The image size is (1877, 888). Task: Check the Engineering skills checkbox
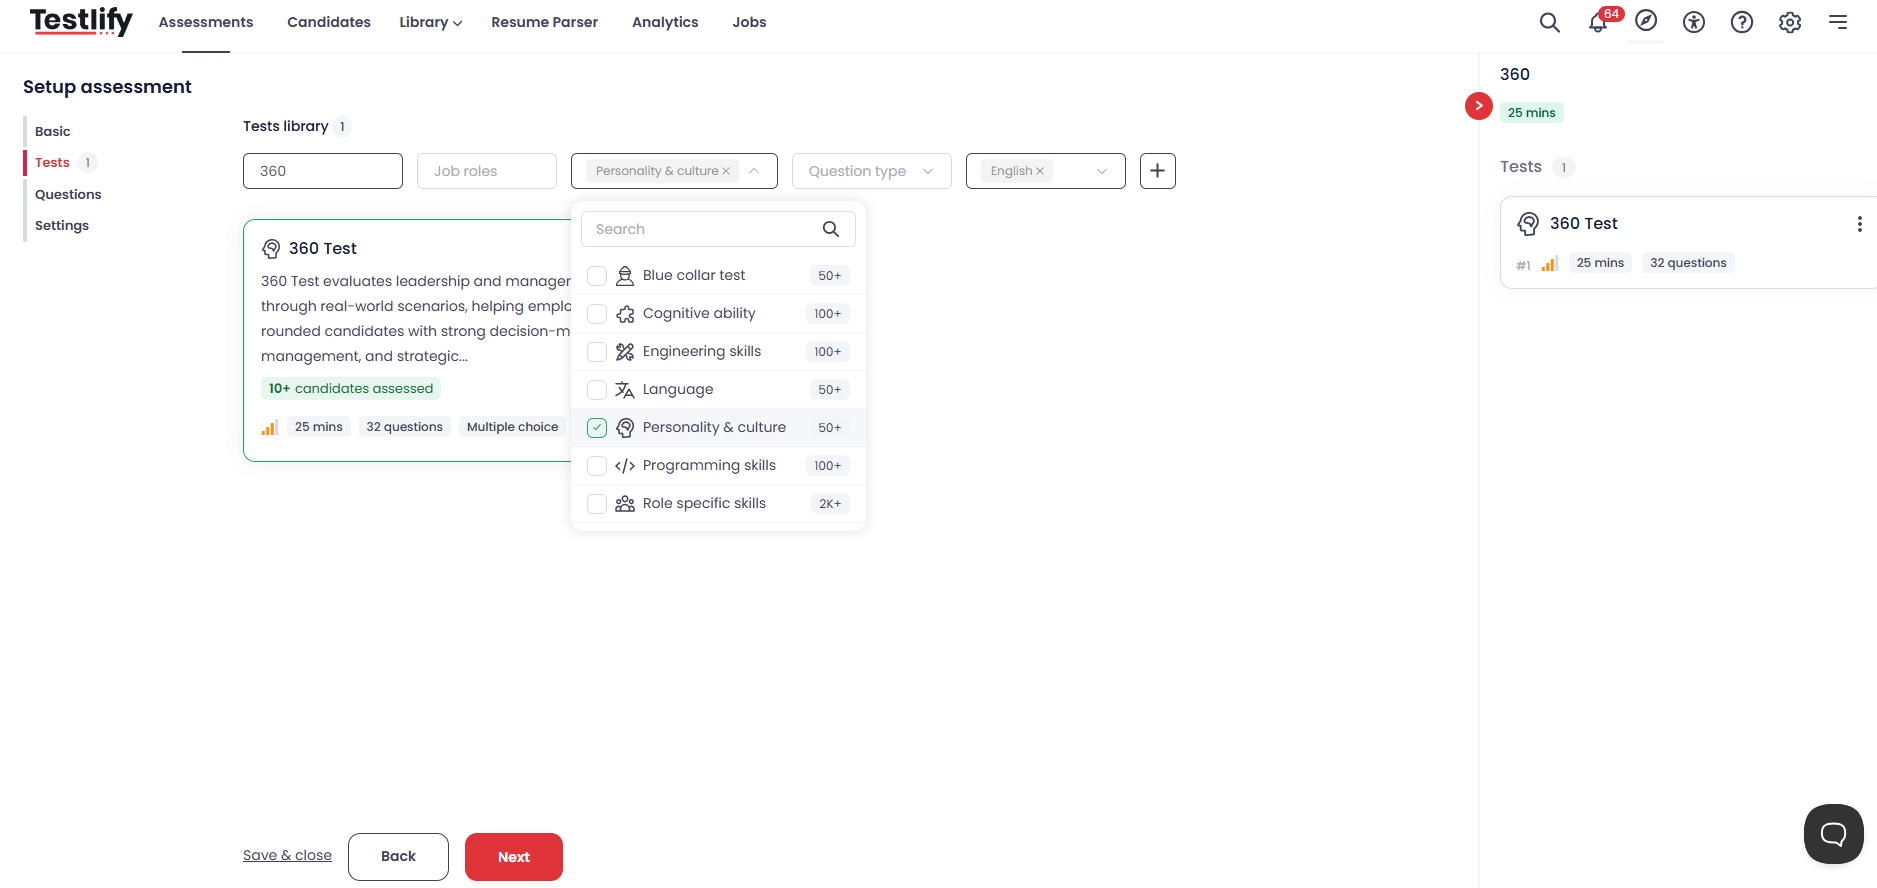tap(597, 352)
